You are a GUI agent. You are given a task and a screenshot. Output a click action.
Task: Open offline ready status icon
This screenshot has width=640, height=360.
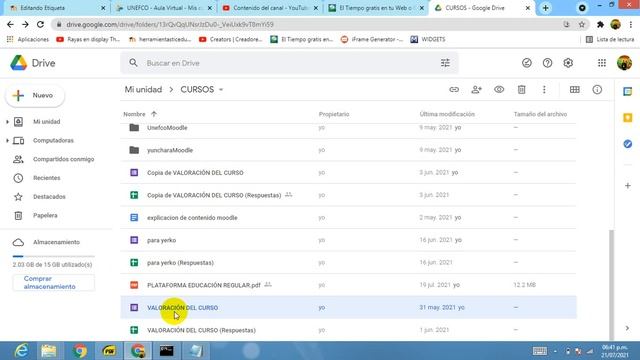tap(527, 63)
